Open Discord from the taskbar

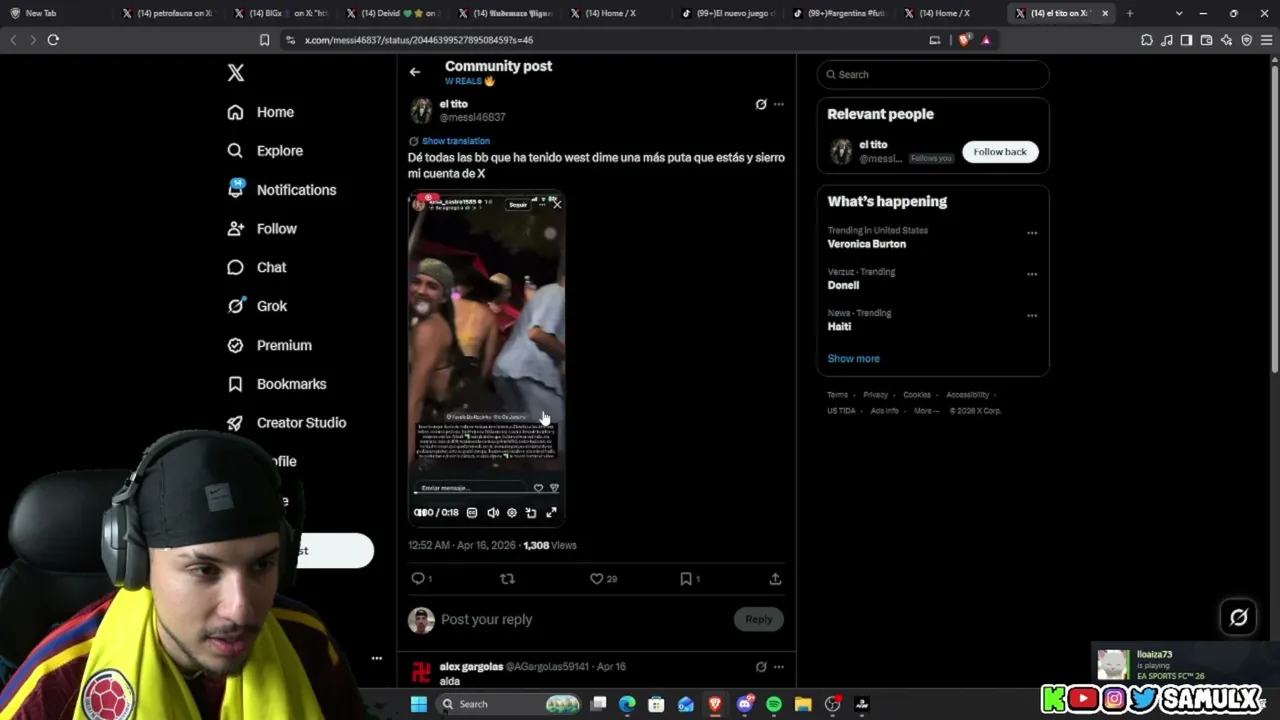pos(745,704)
